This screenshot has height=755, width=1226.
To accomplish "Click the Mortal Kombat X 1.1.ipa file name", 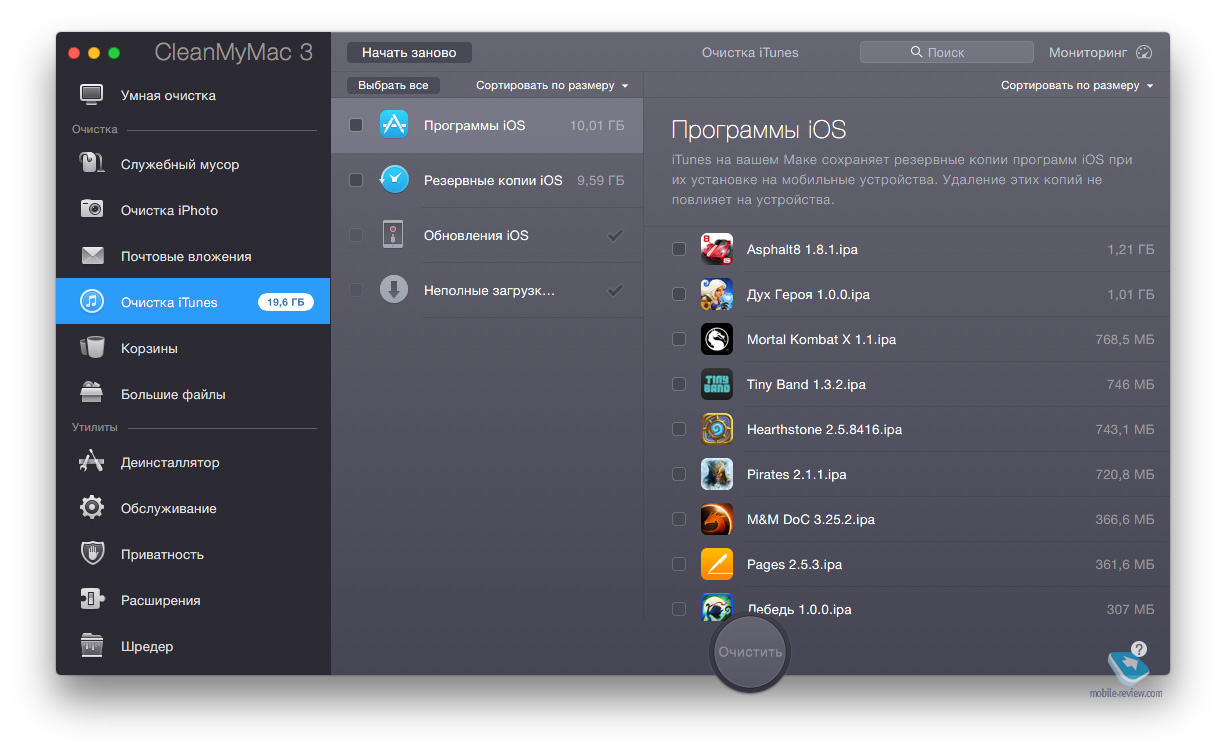I will [x=821, y=340].
